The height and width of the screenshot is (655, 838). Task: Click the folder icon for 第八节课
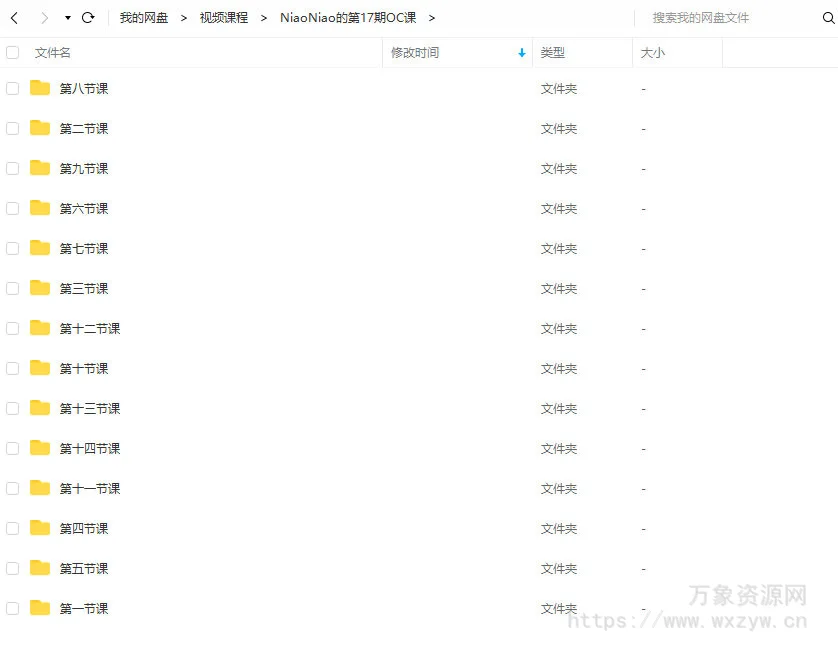[40, 88]
